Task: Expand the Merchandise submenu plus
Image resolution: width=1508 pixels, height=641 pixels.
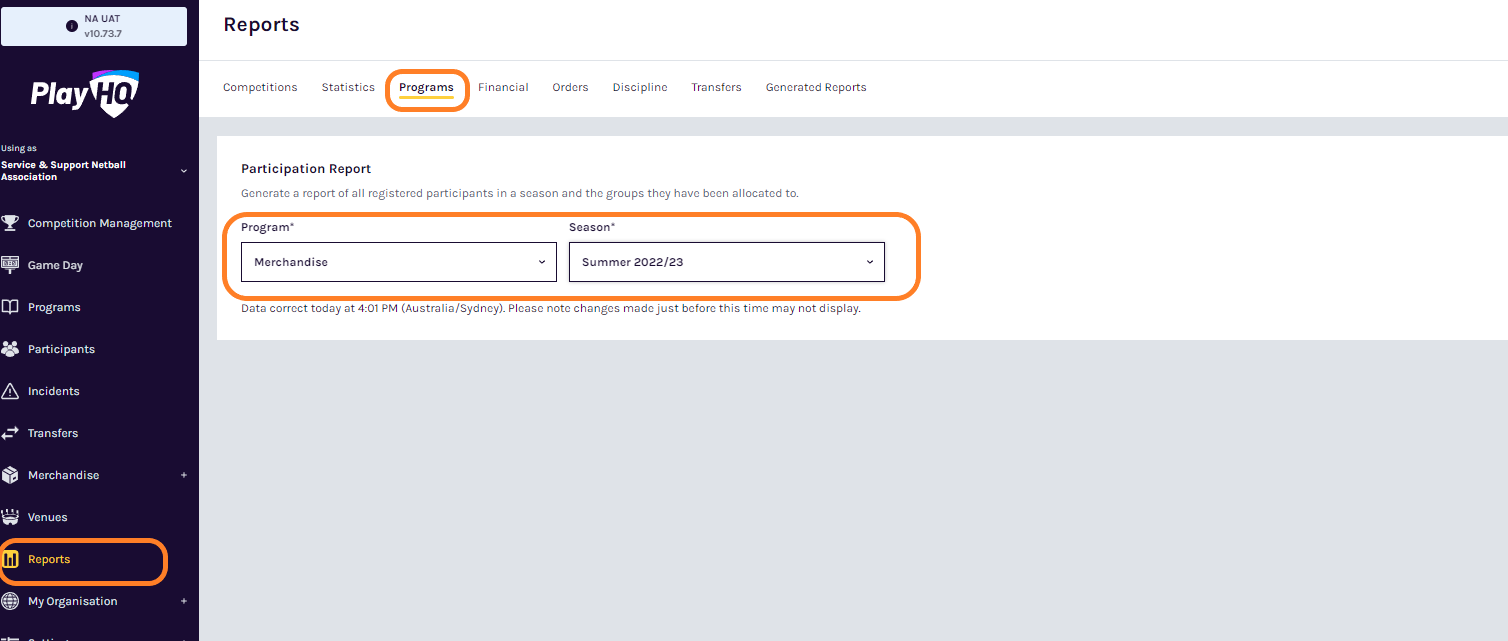Action: click(x=184, y=475)
